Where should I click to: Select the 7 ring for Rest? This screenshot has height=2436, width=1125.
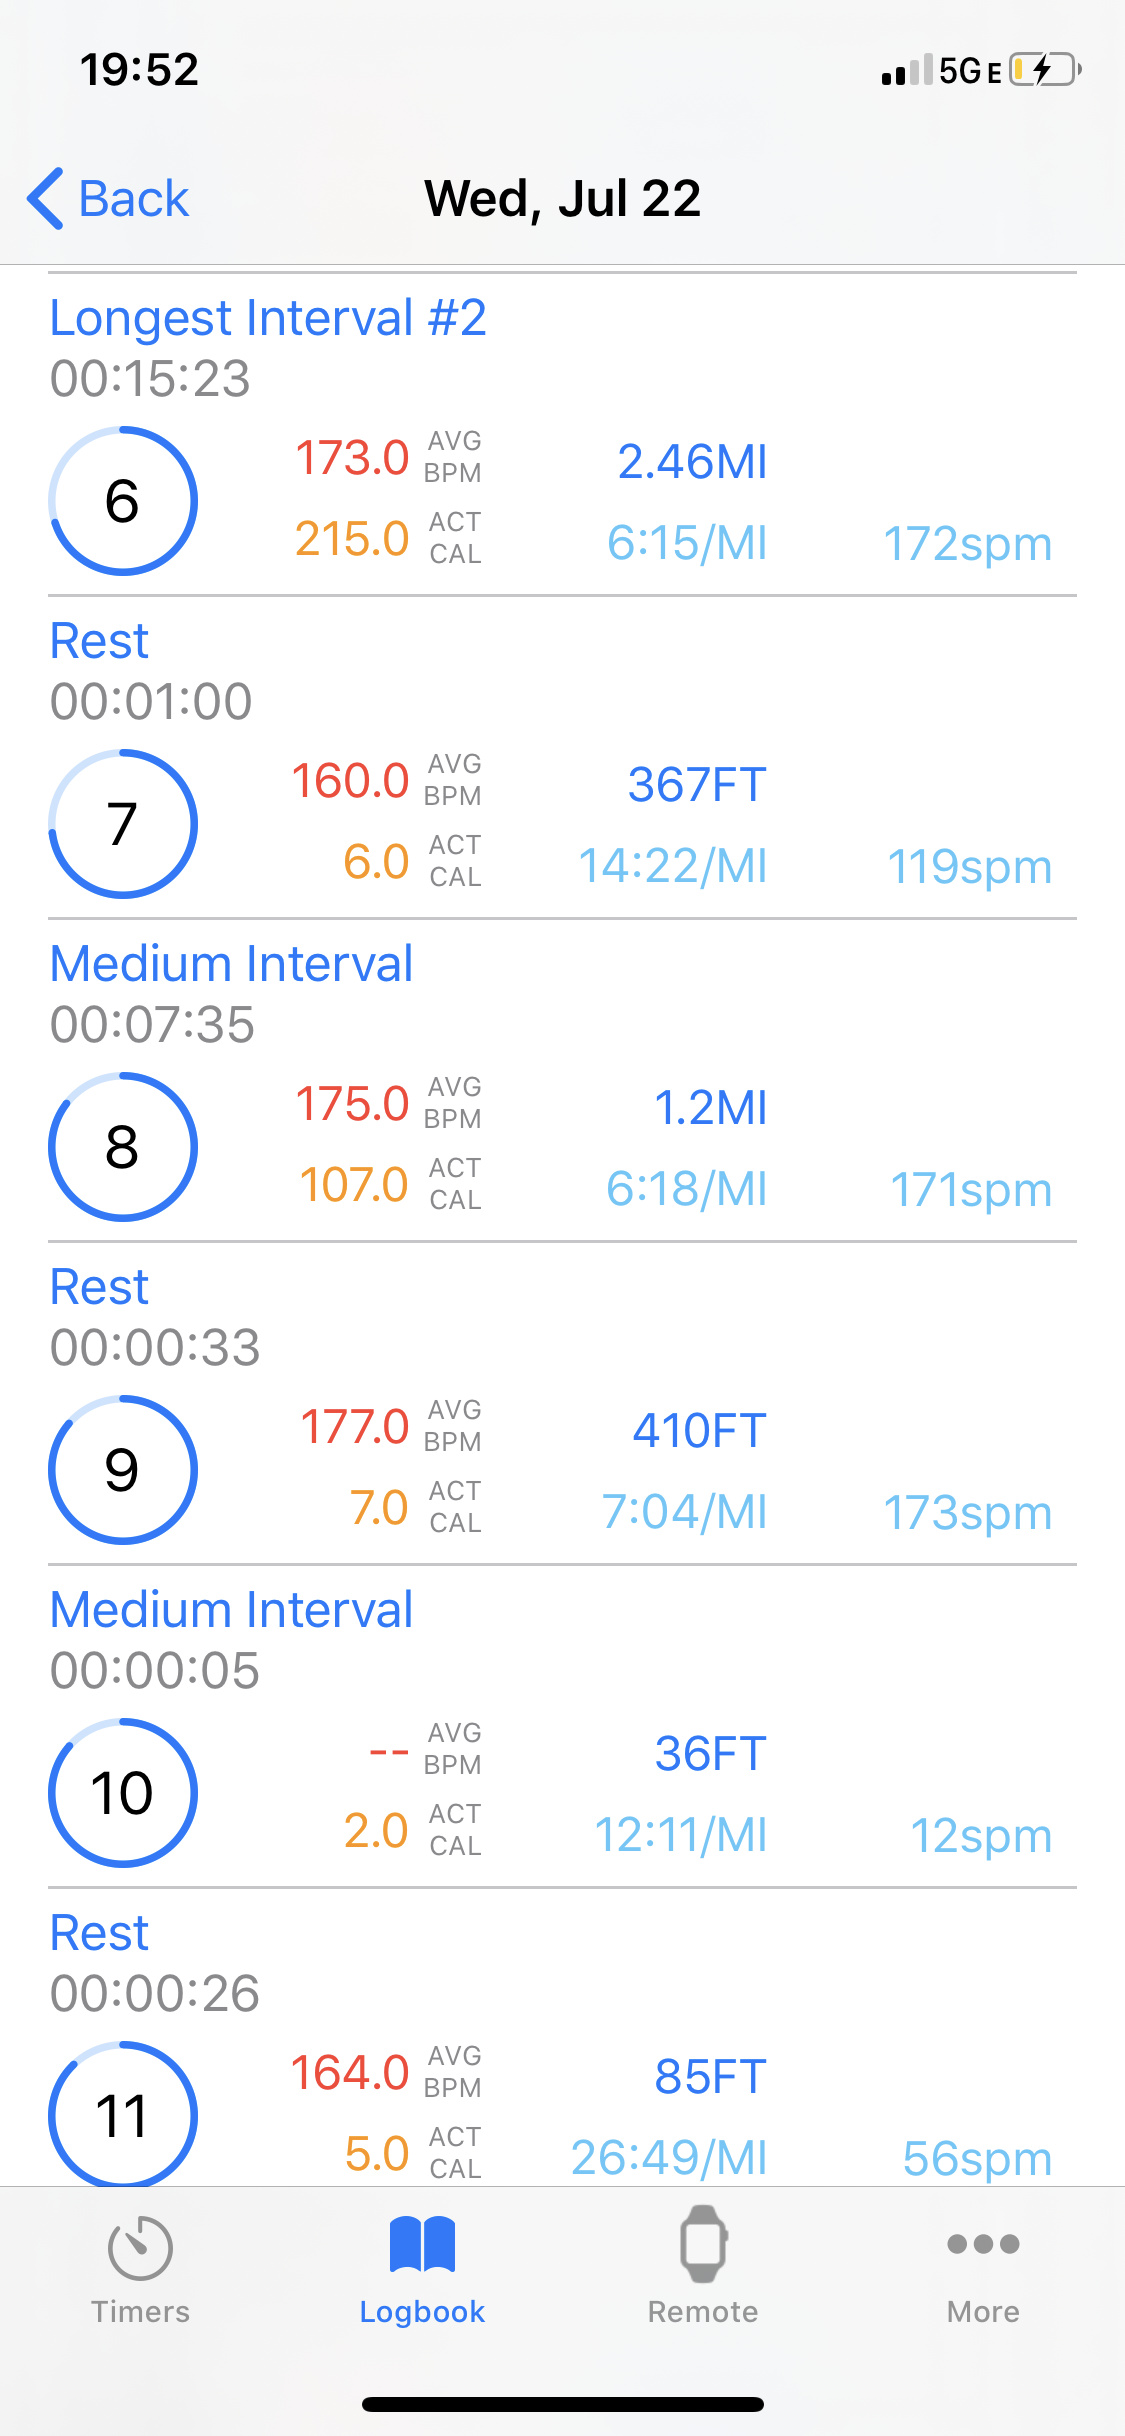[123, 824]
